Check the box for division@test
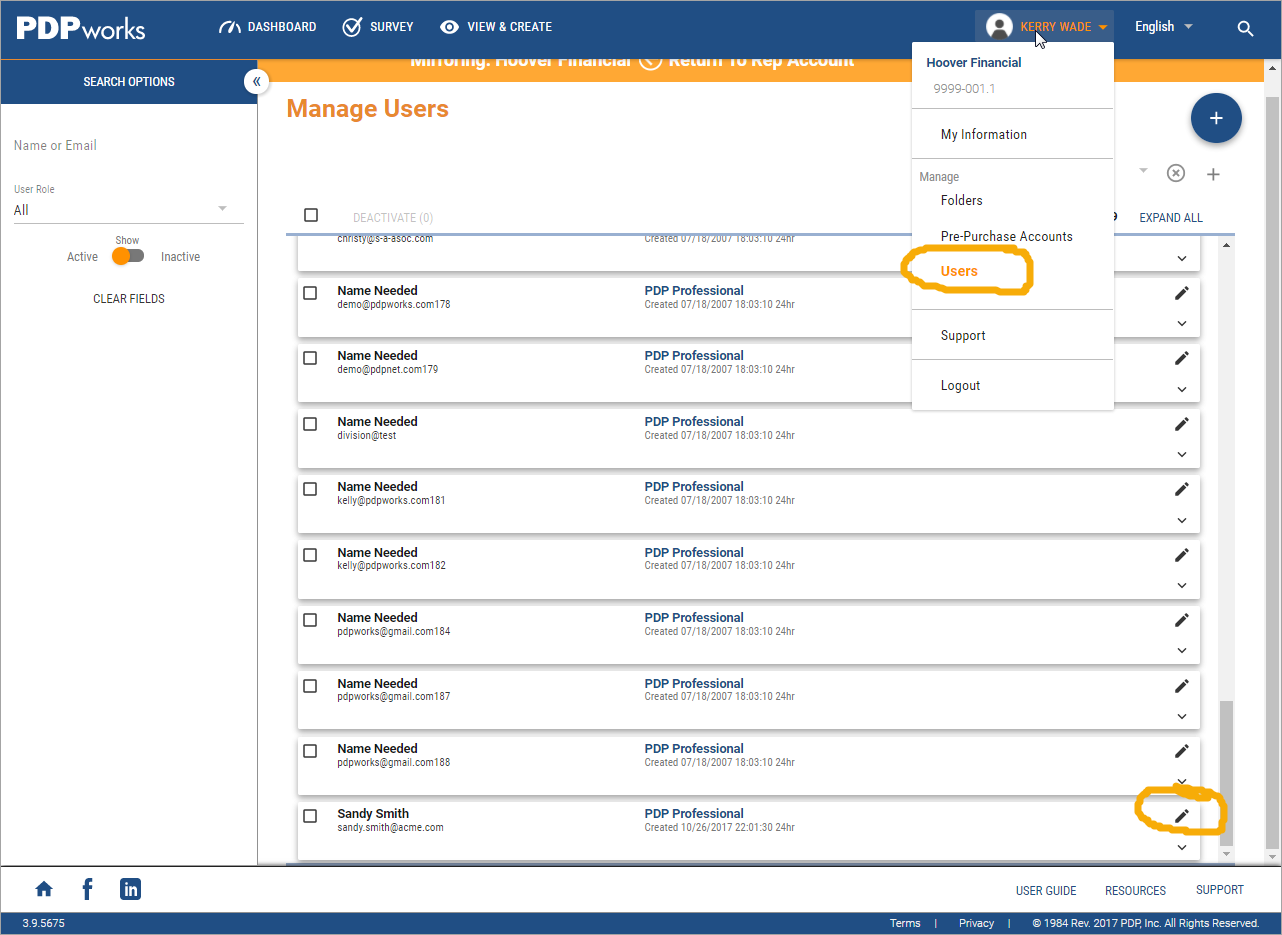1282x935 pixels. (x=310, y=424)
